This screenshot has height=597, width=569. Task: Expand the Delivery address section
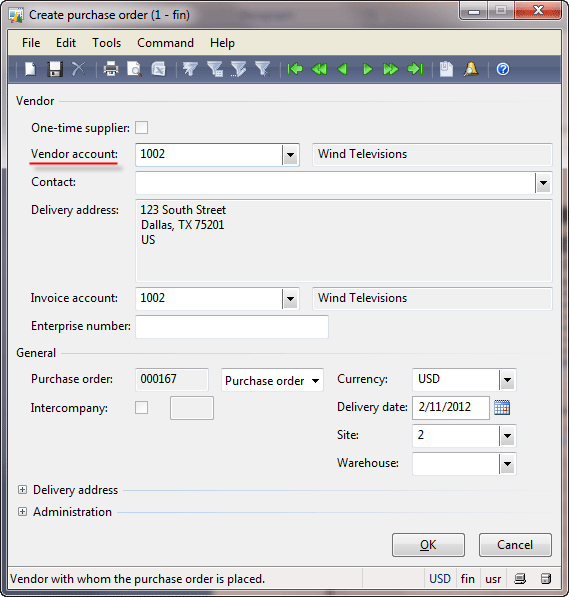(x=22, y=490)
